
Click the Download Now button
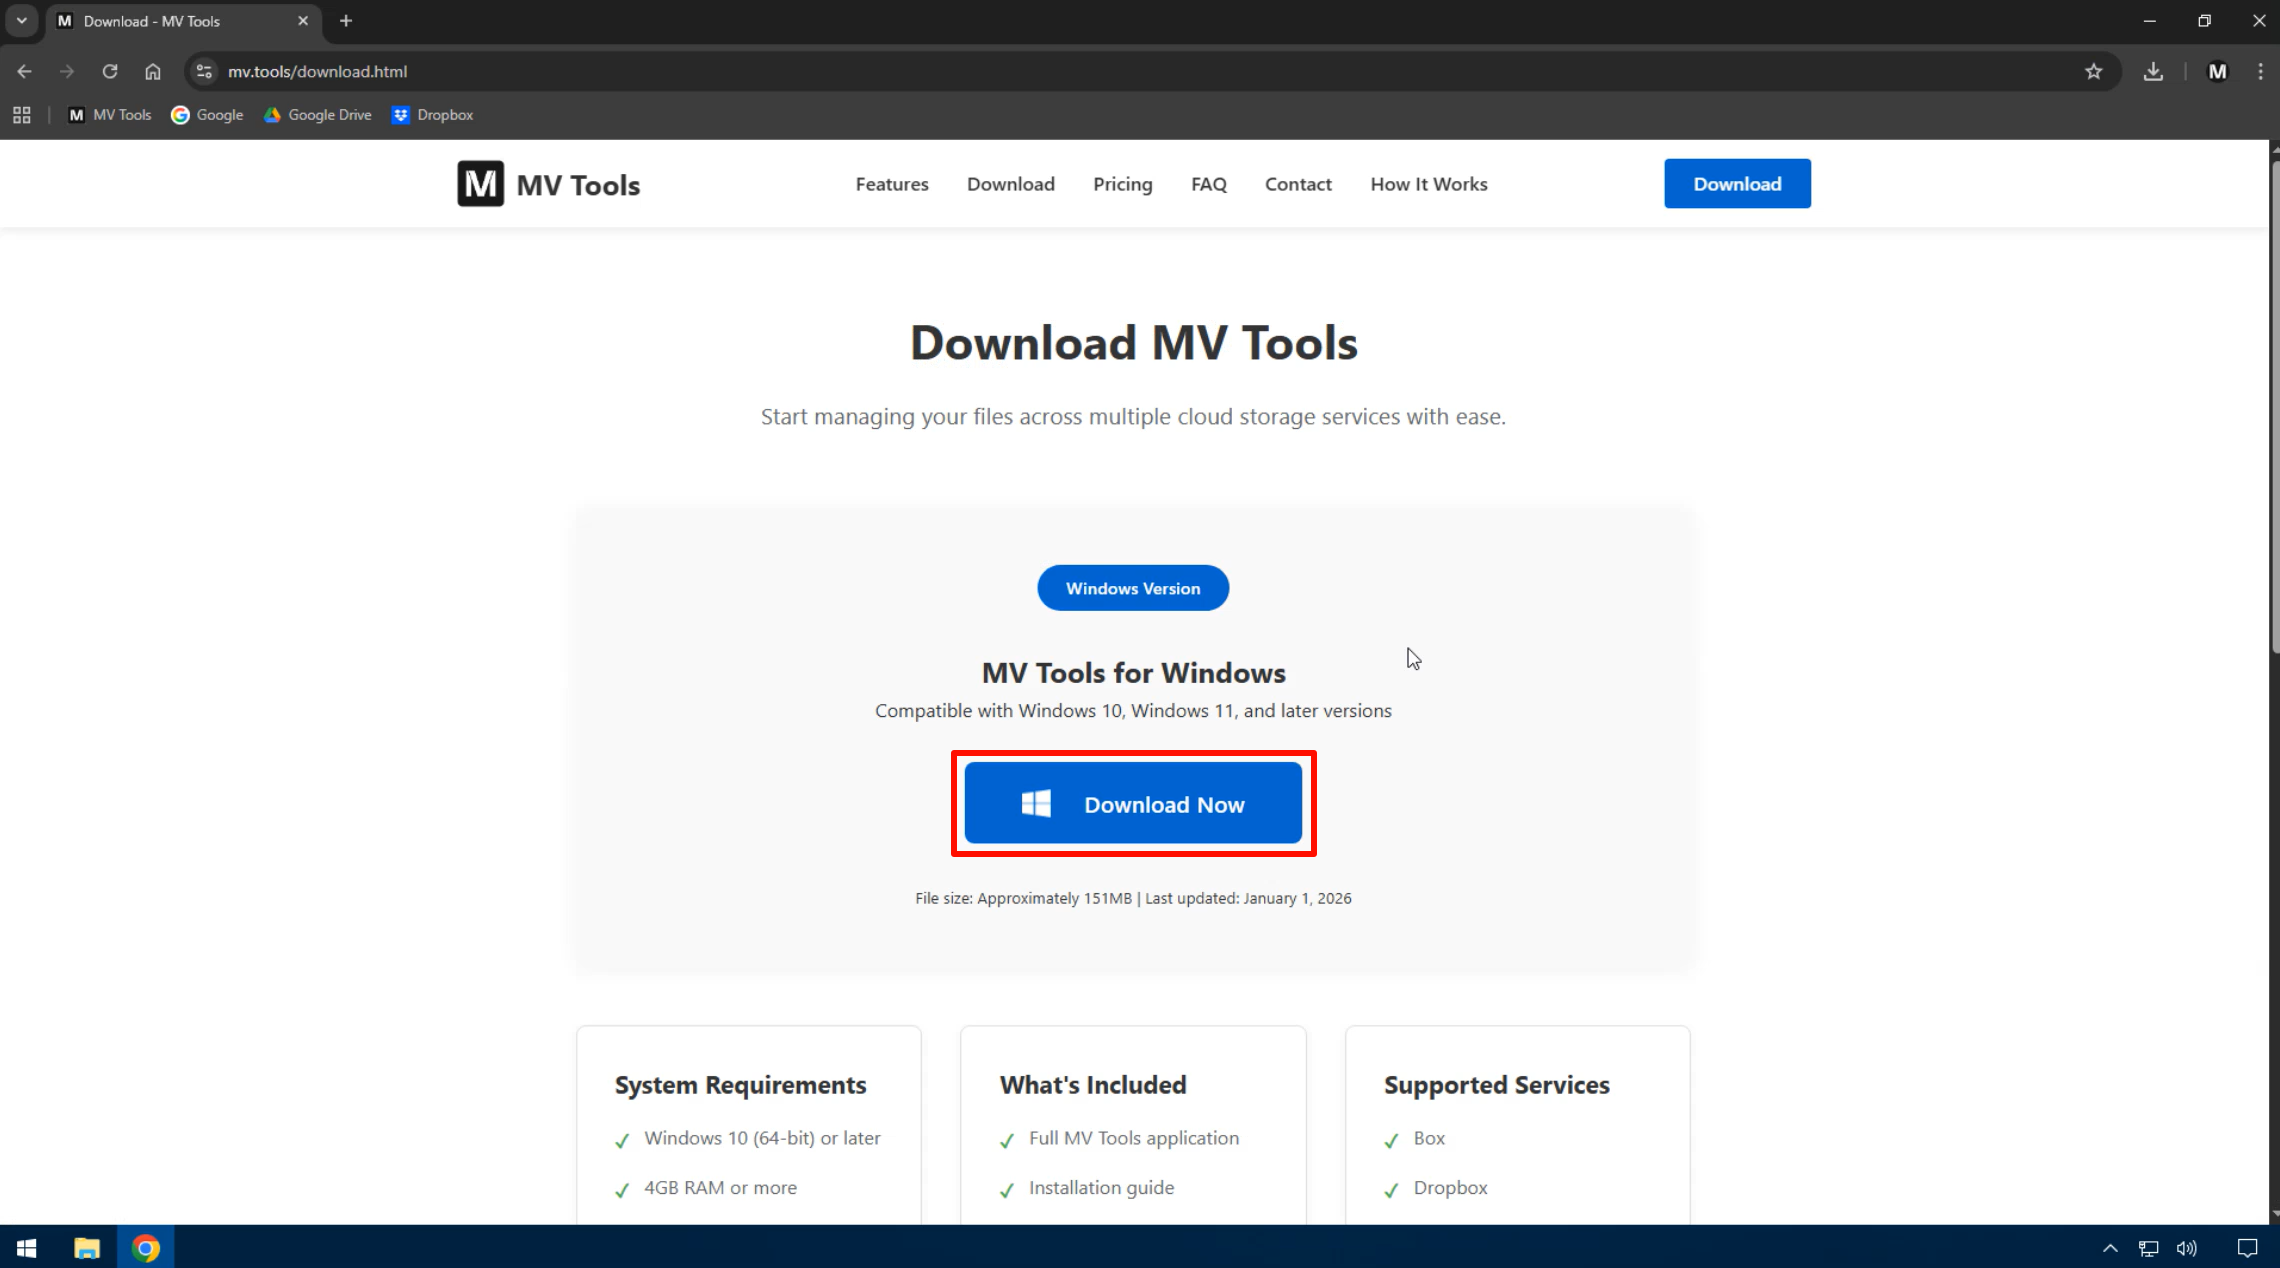coord(1133,803)
